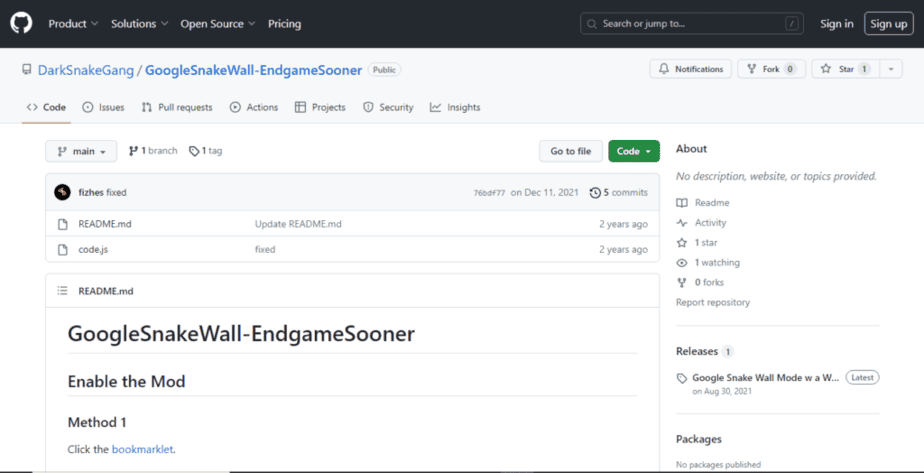
Task: View the 0 forks link
Action: tap(700, 283)
